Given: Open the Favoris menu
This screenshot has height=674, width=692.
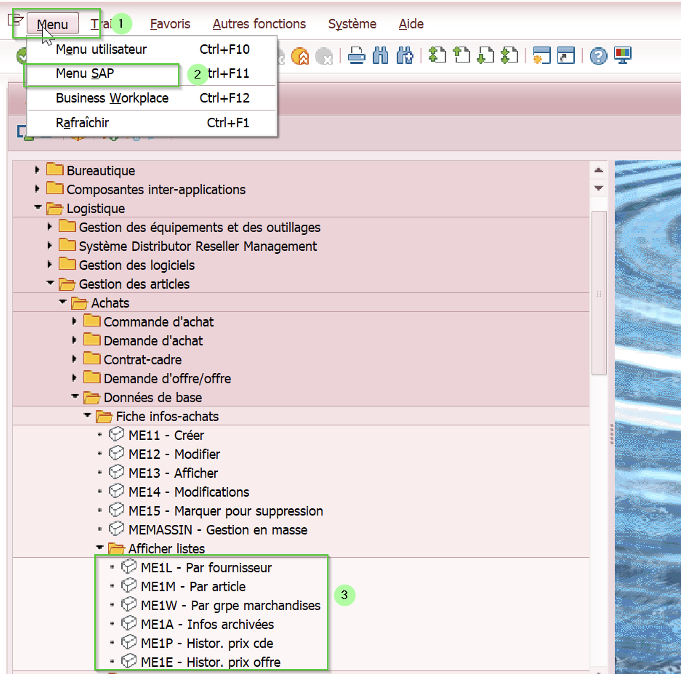Looking at the screenshot, I should point(168,24).
